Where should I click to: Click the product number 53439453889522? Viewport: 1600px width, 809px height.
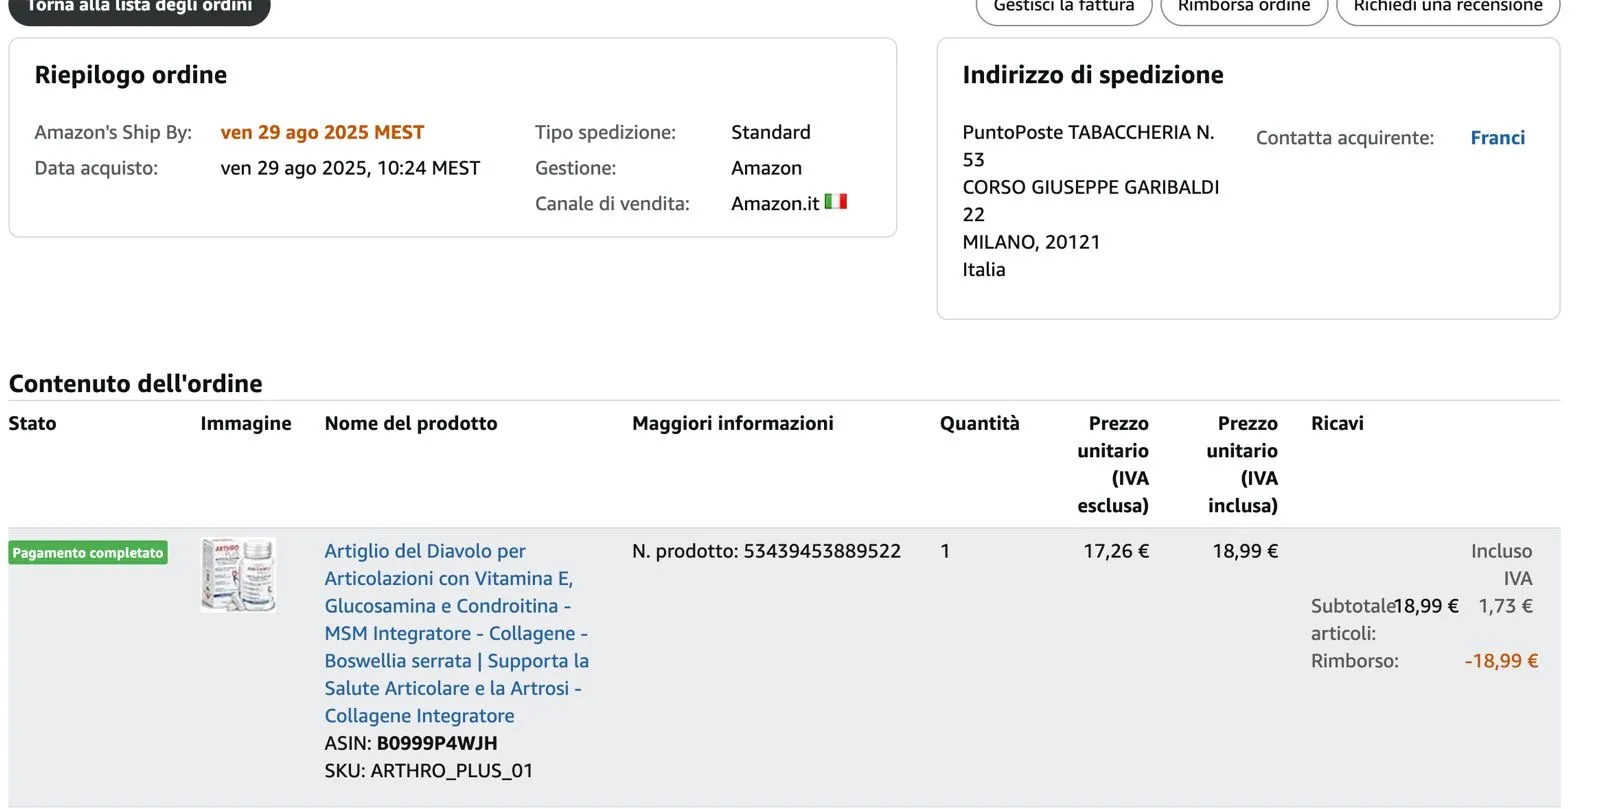coord(822,551)
